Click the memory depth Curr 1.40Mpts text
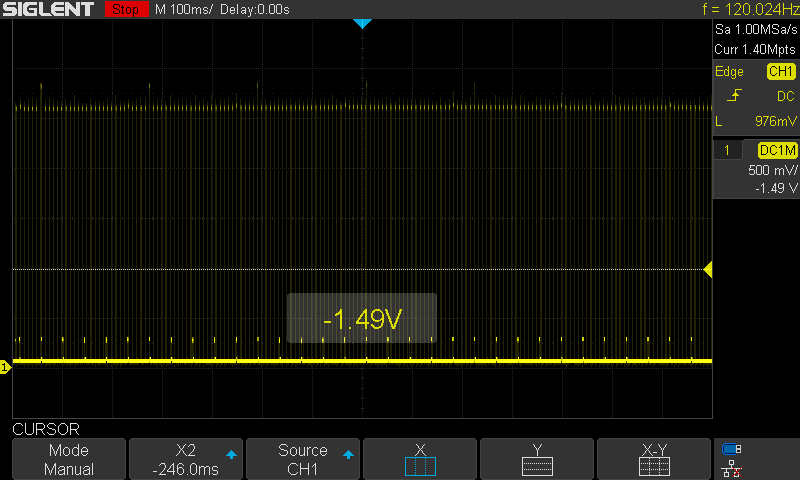 [755, 49]
